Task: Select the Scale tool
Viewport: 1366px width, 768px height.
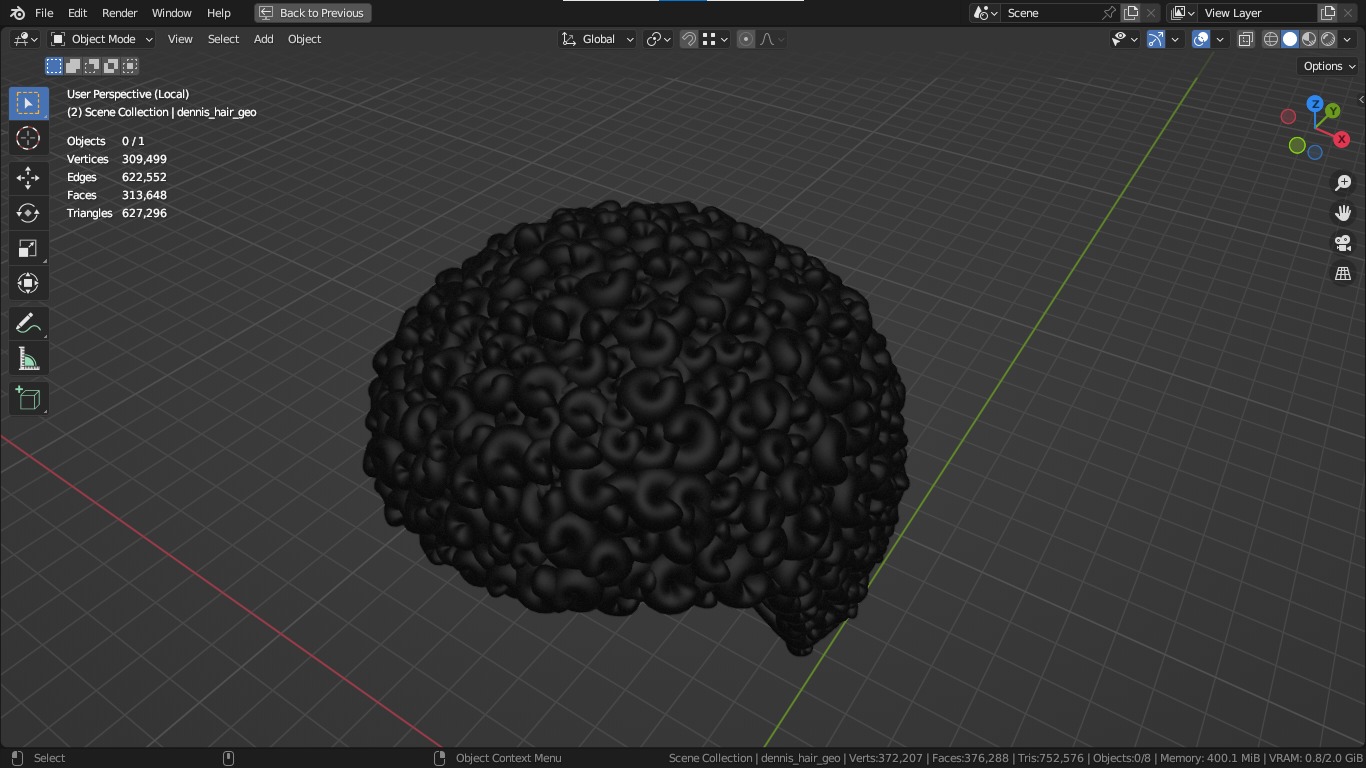Action: coord(28,248)
